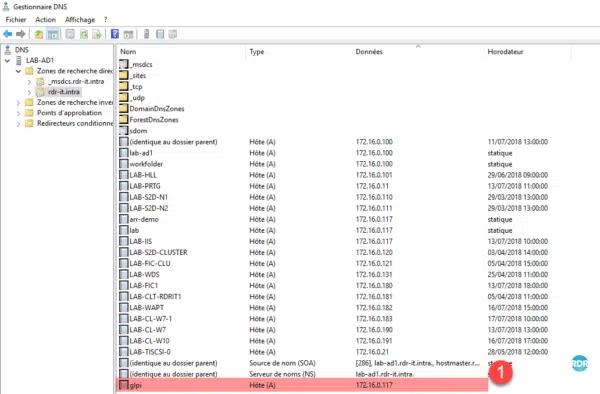
Task: Open the ? help menu
Action: tap(106, 20)
